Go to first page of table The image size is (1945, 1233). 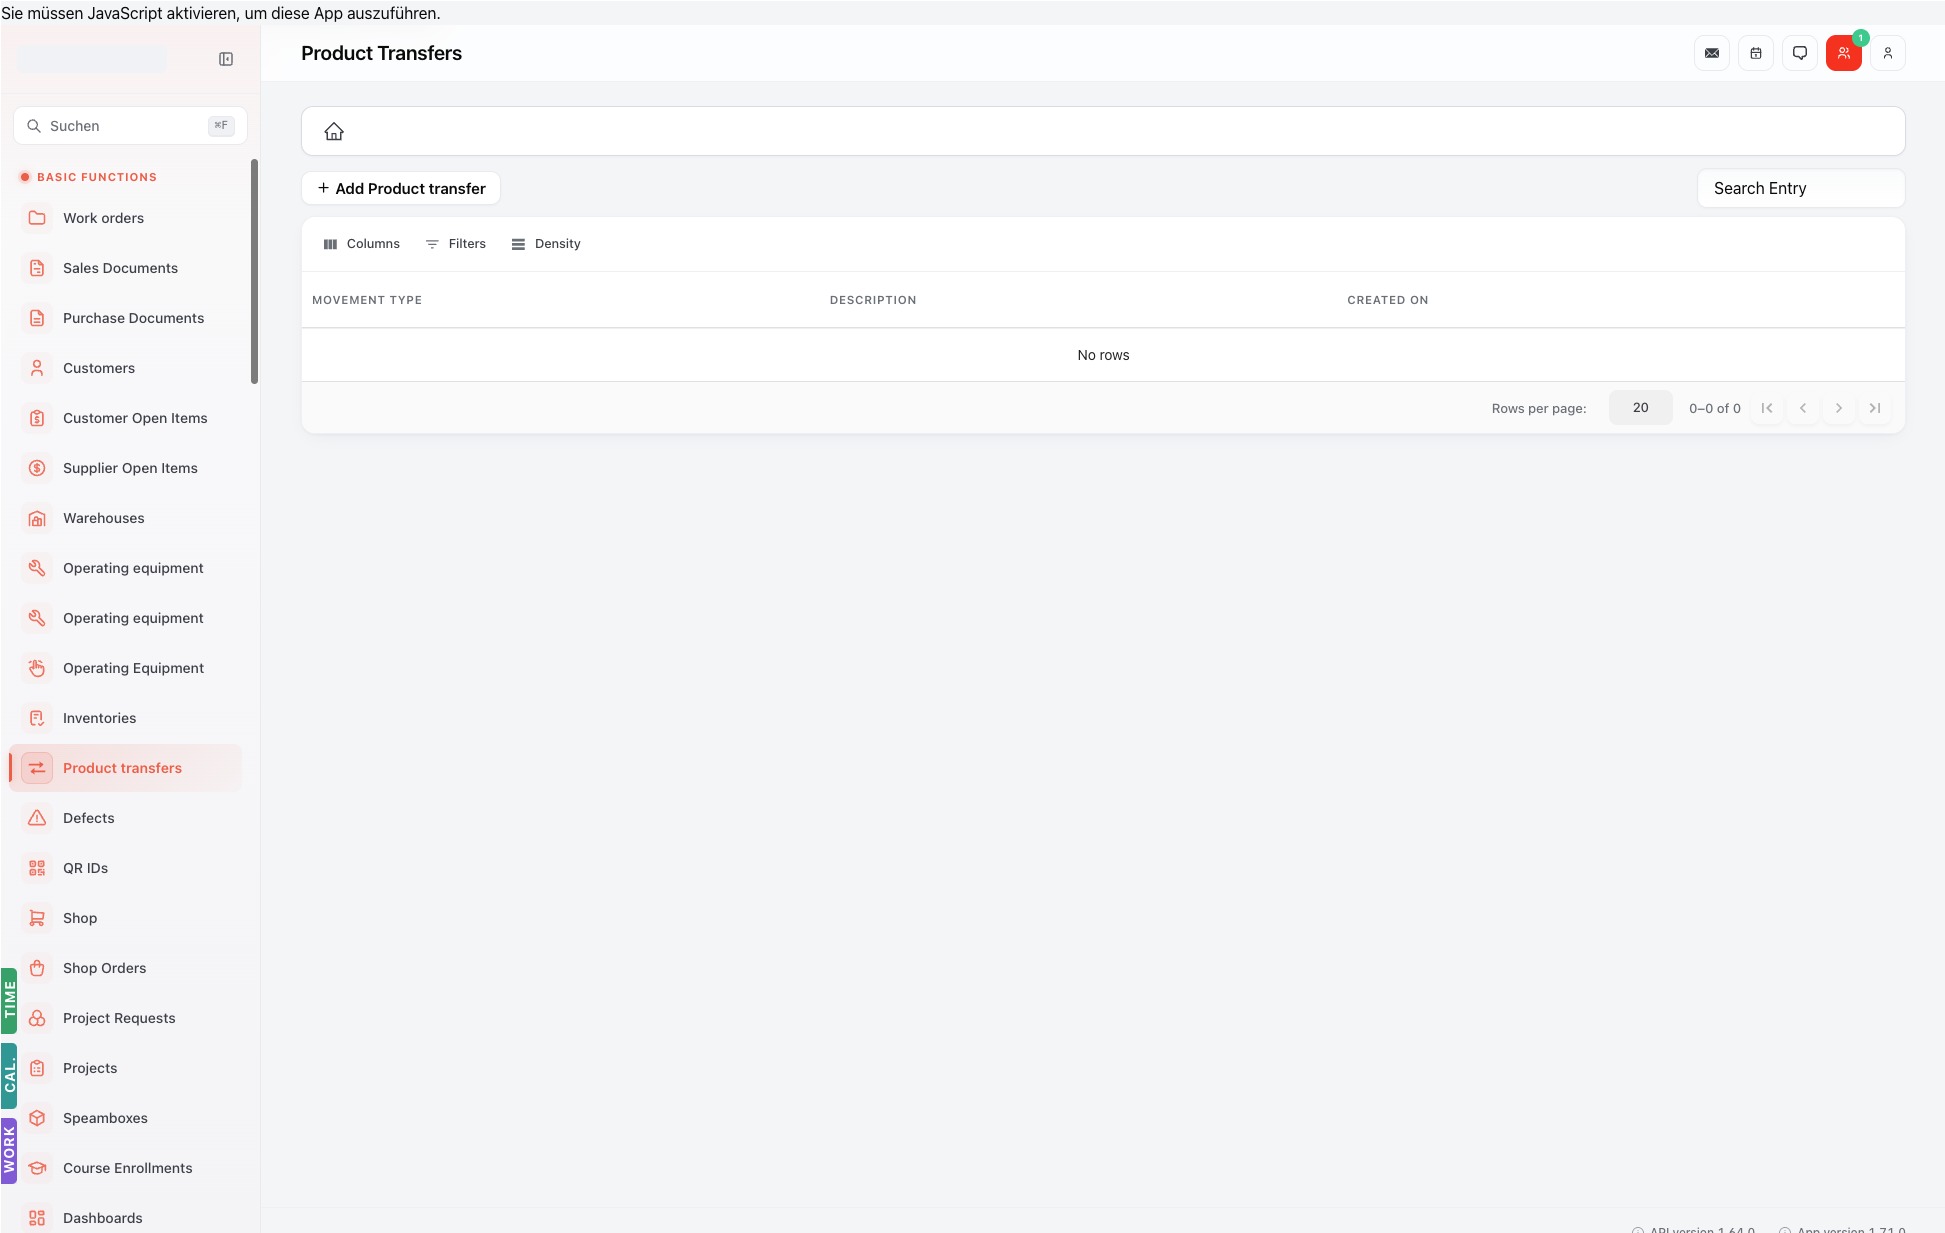tap(1767, 408)
